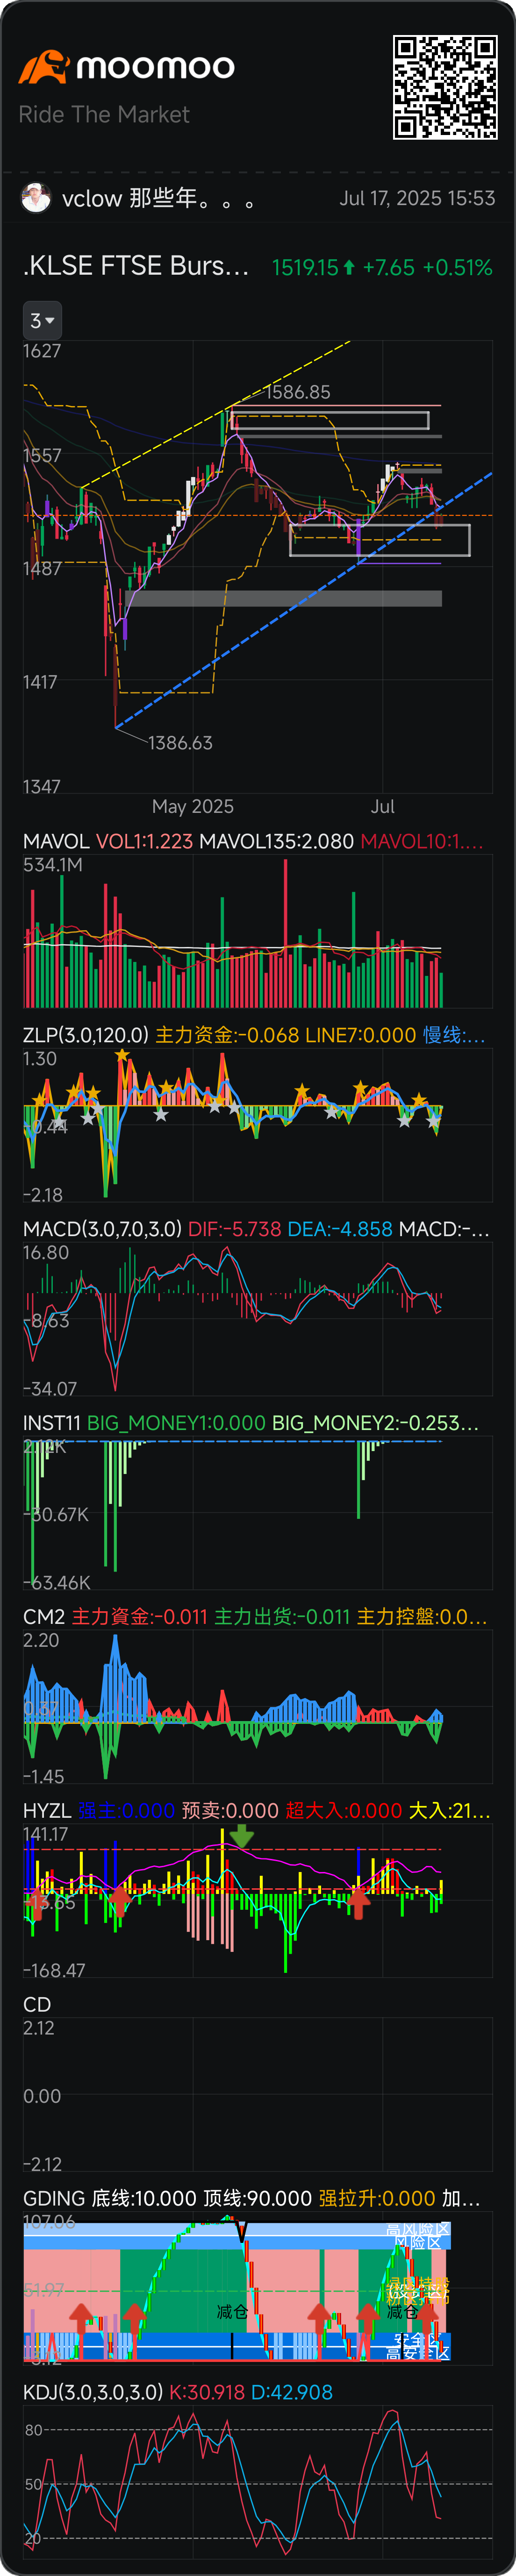Click the 80 level label in KDJ chart
This screenshot has width=516, height=2576.
click(x=33, y=2430)
